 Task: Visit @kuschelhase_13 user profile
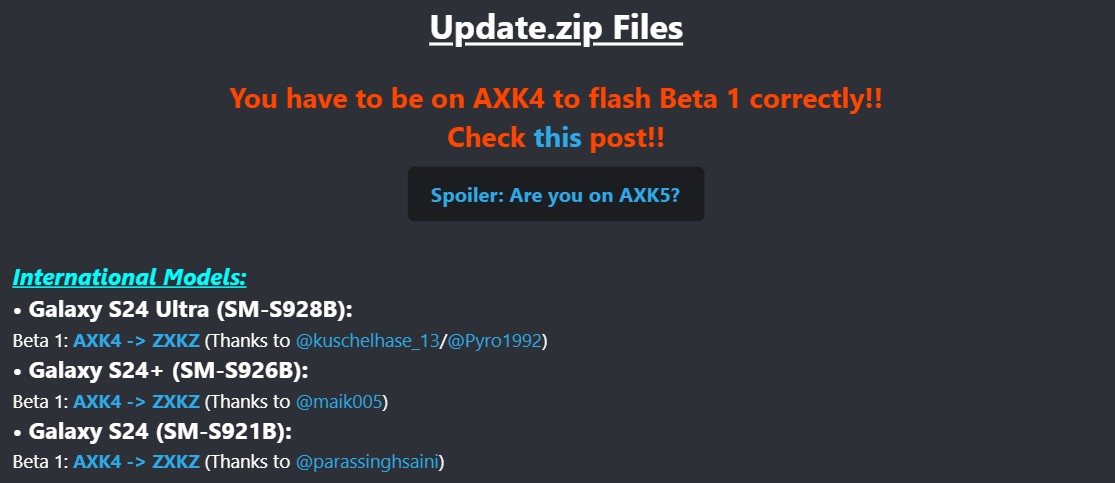tap(367, 341)
